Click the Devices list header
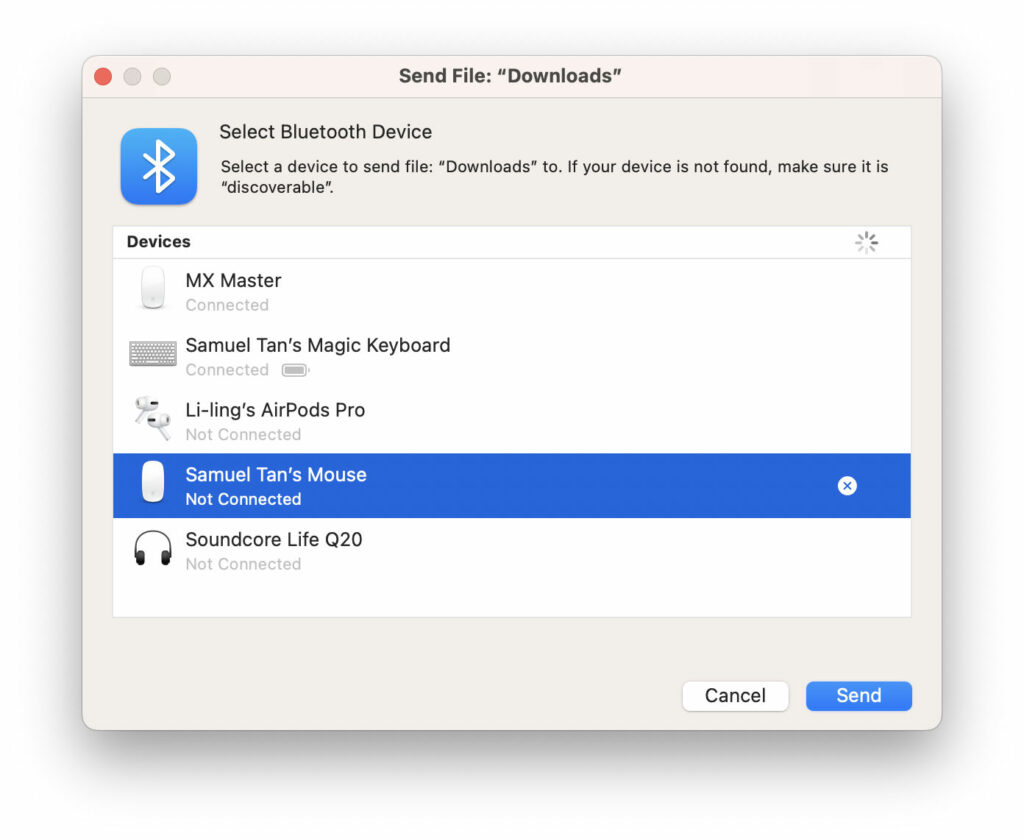Image resolution: width=1024 pixels, height=839 pixels. [x=158, y=242]
